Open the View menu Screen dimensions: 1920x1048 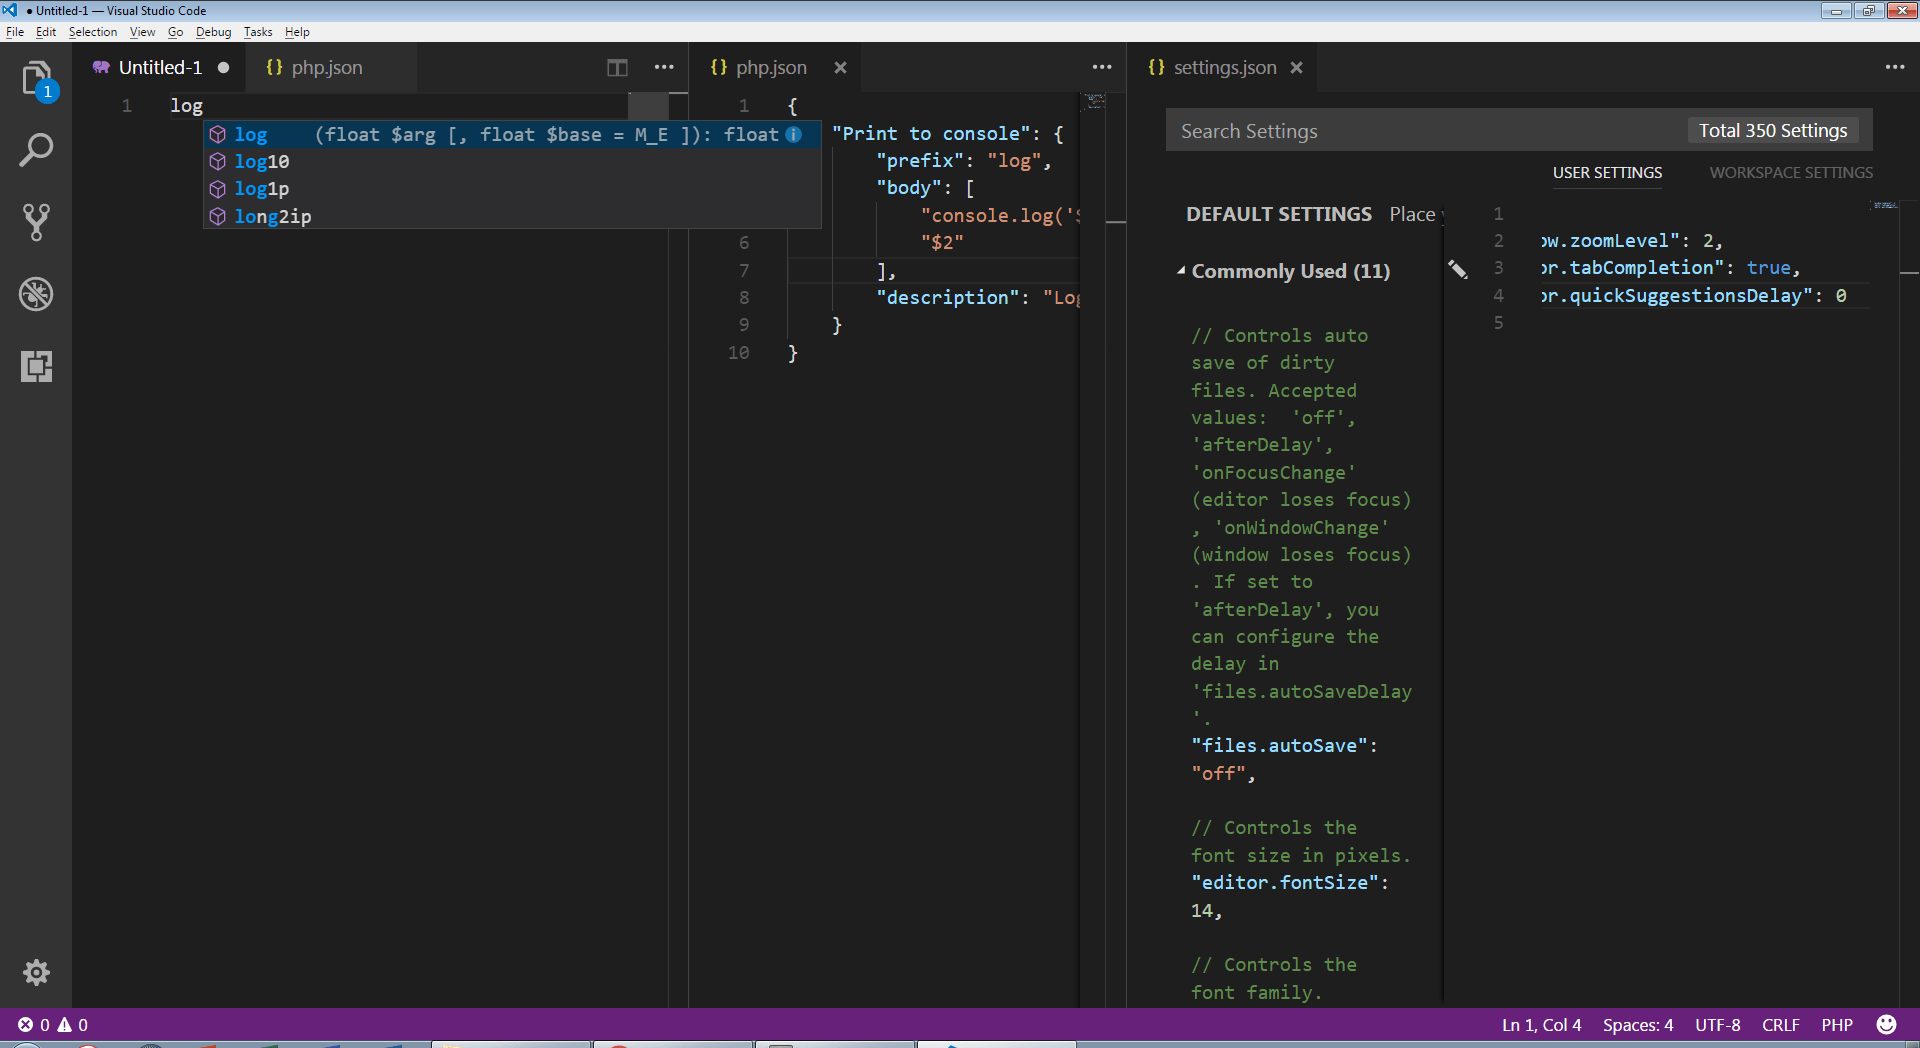click(142, 32)
